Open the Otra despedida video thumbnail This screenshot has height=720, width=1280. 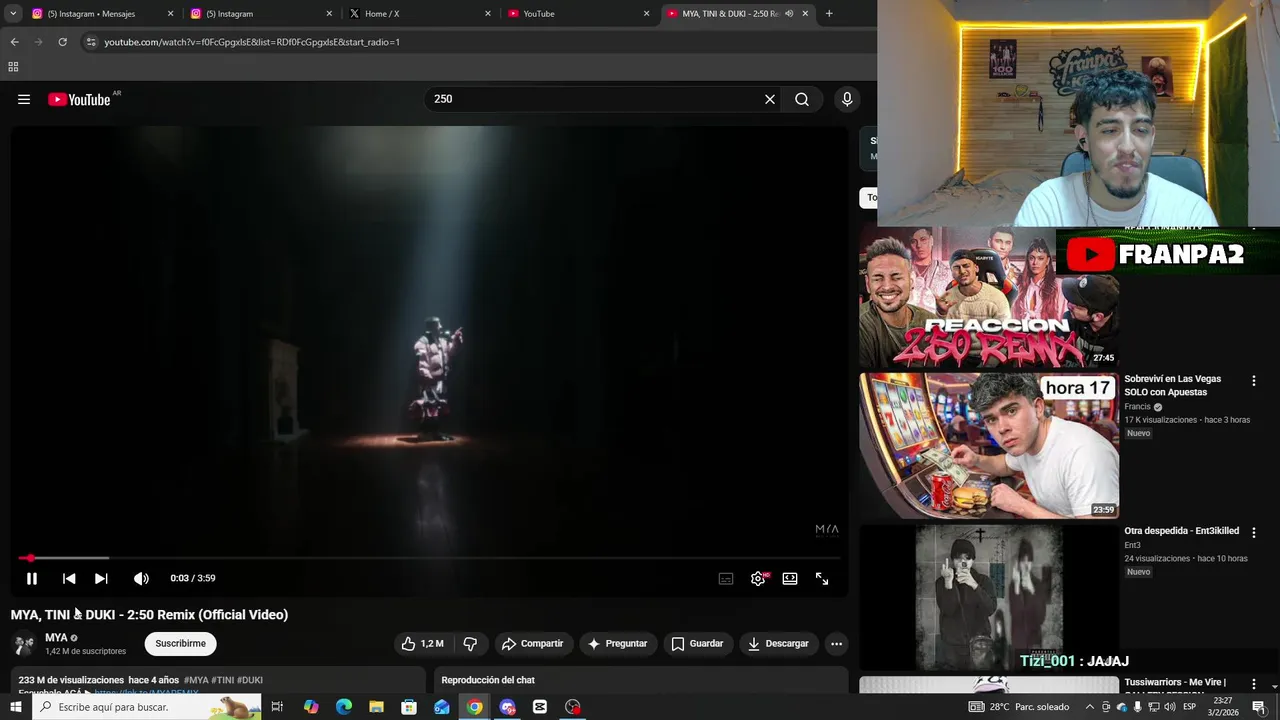click(x=988, y=597)
